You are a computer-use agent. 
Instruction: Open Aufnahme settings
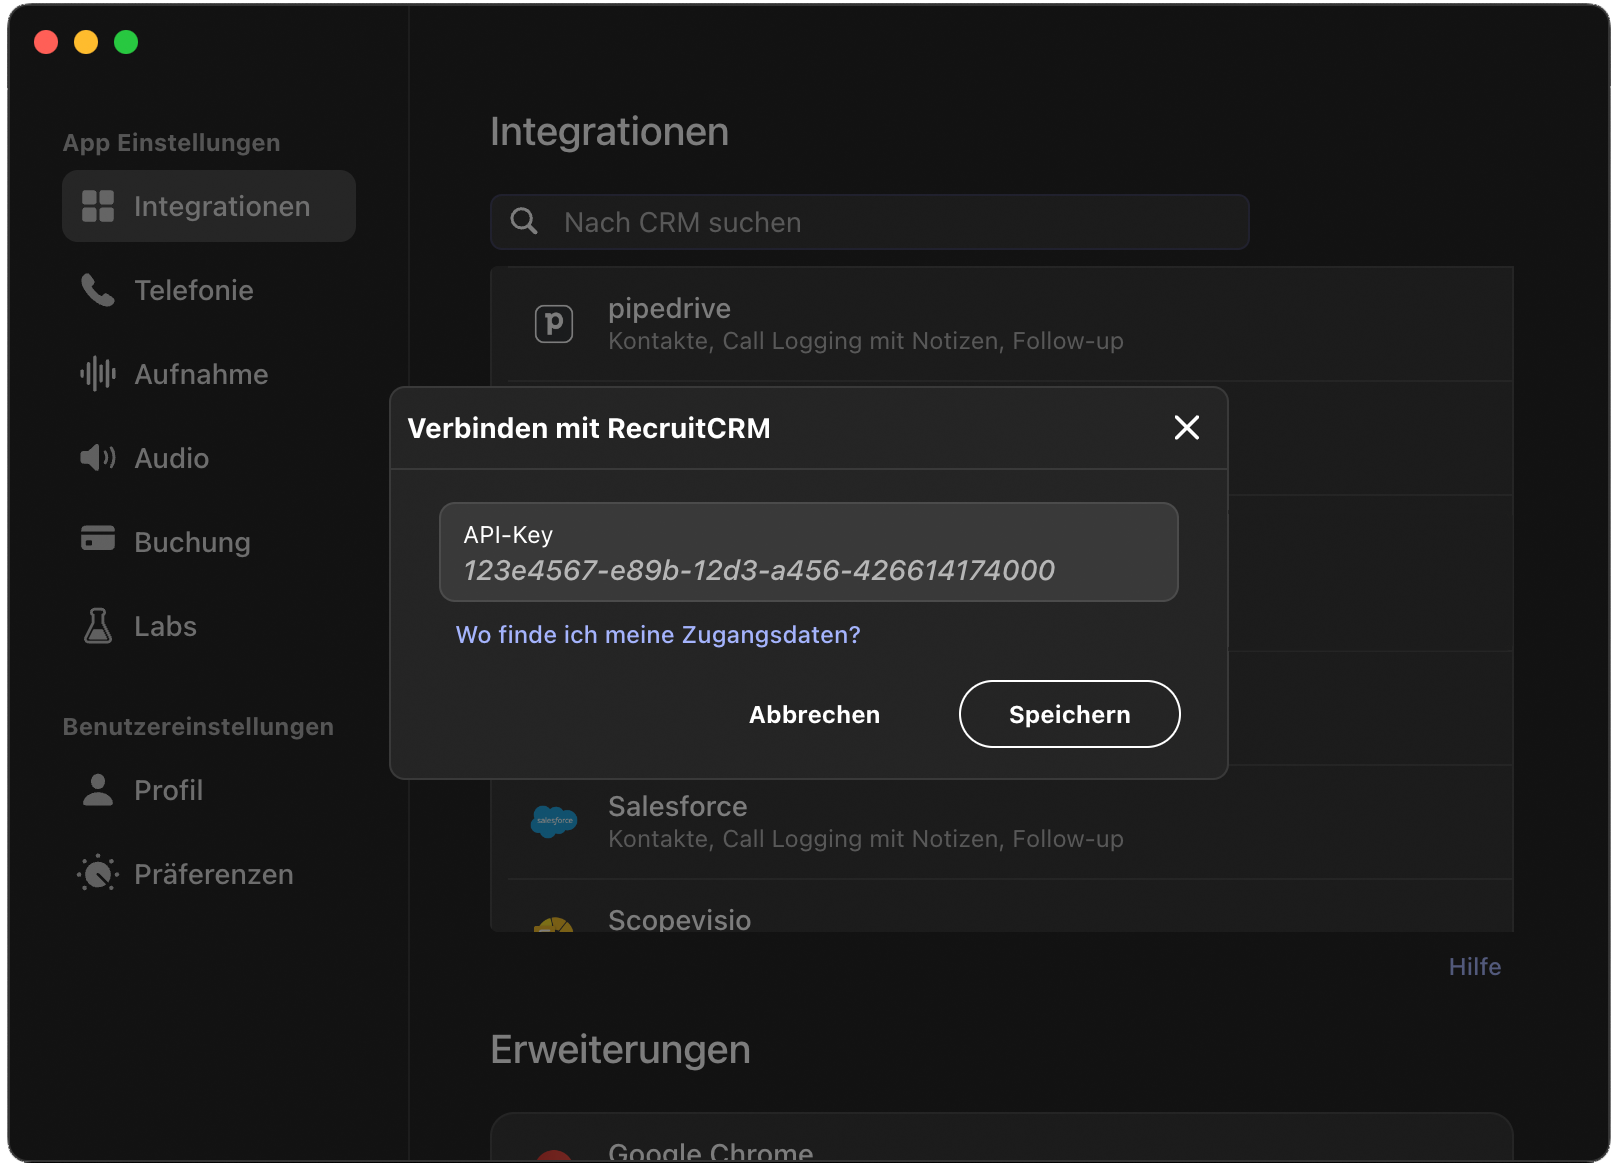(209, 374)
